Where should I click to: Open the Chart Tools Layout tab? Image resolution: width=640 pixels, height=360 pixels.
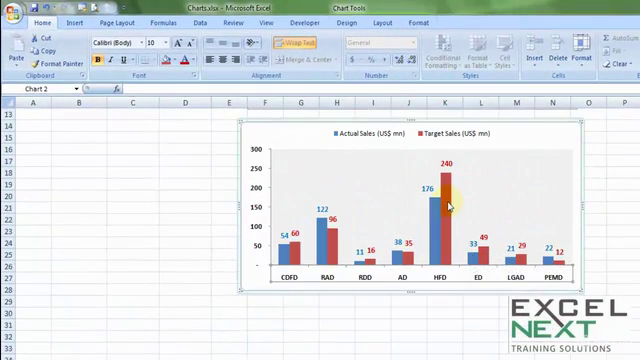click(x=382, y=23)
